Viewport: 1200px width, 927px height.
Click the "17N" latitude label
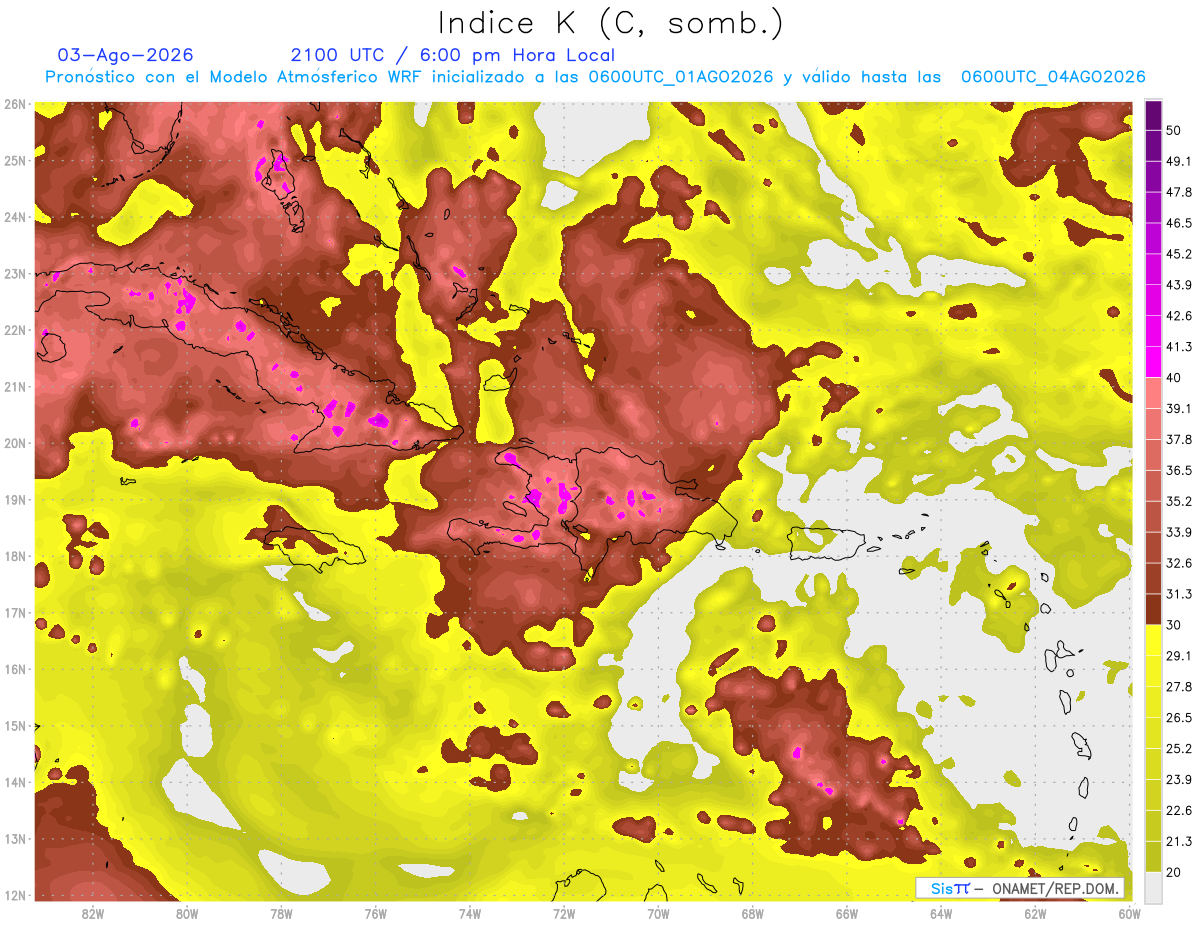tap(14, 613)
